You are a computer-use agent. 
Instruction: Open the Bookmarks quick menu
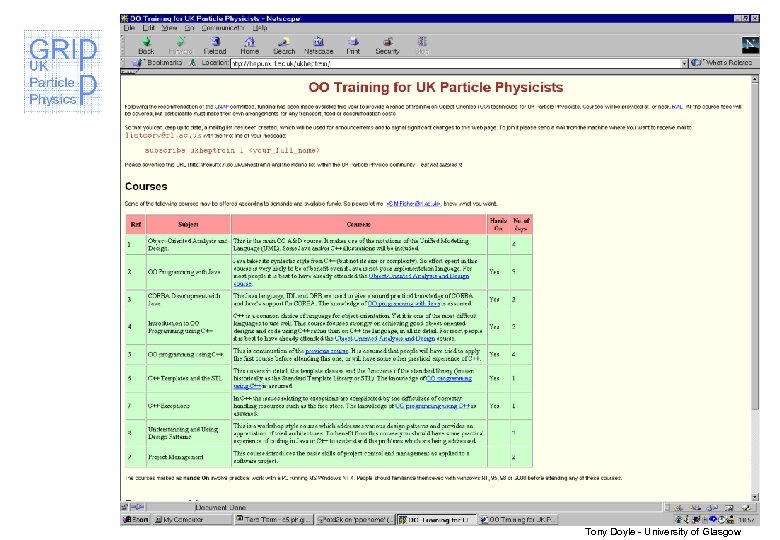[x=158, y=63]
